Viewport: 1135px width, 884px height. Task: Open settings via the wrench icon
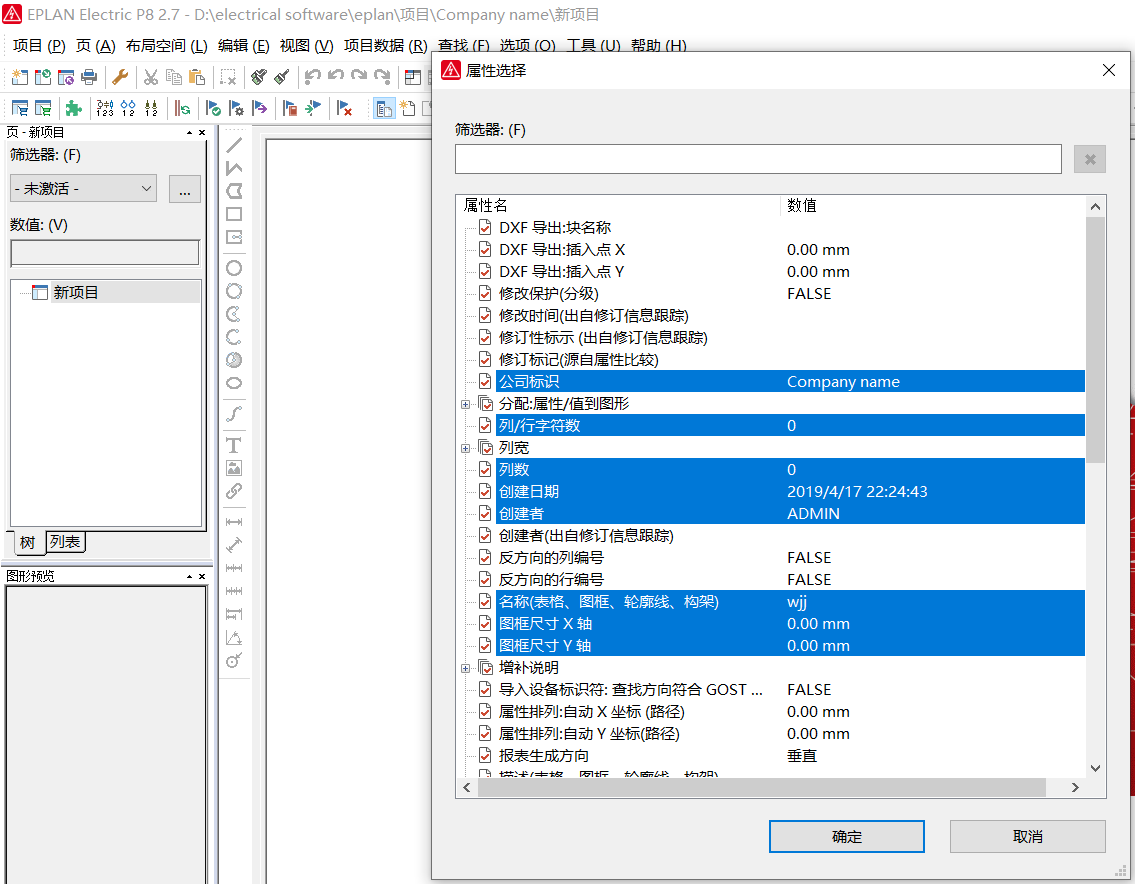coord(120,77)
